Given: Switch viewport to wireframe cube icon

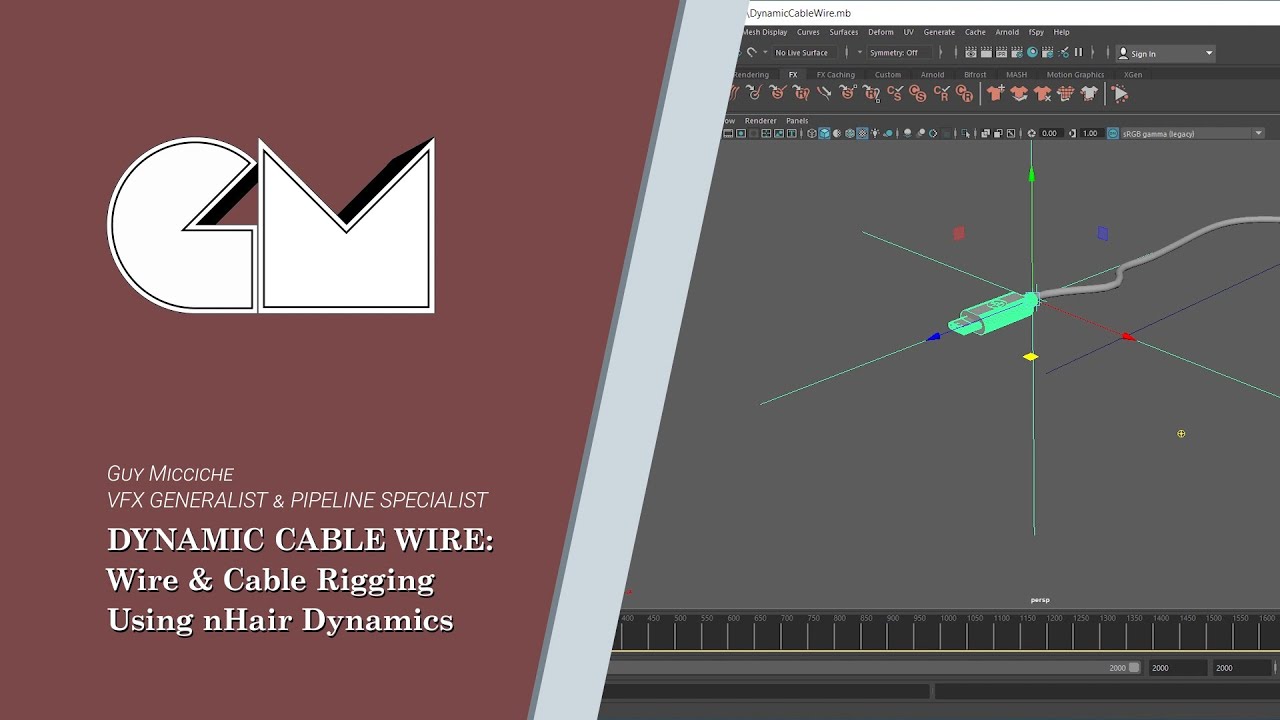Looking at the screenshot, I should point(811,133).
